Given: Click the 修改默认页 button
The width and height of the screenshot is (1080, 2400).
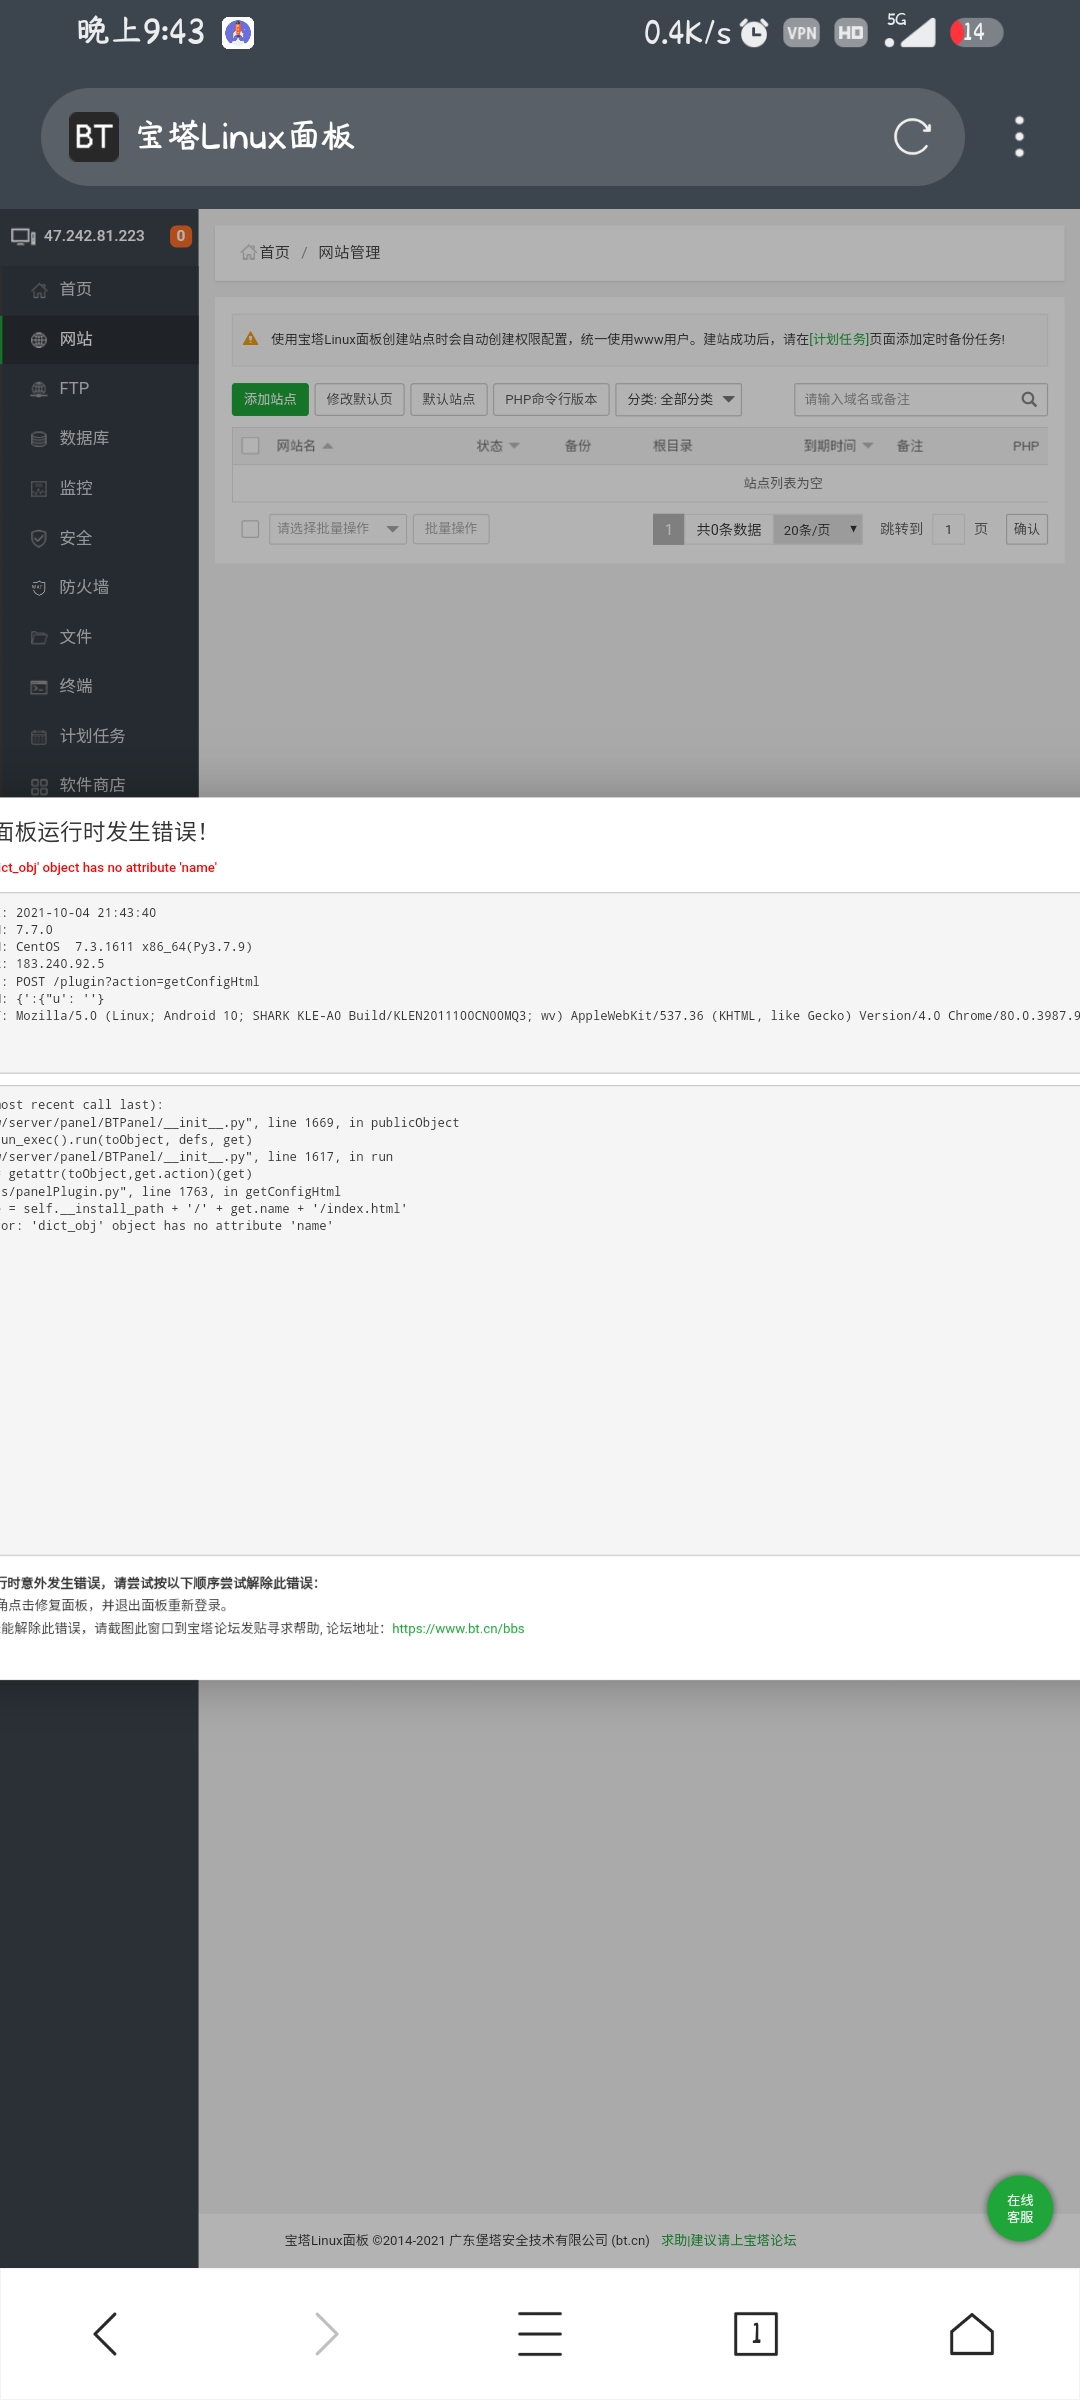Looking at the screenshot, I should (x=359, y=399).
